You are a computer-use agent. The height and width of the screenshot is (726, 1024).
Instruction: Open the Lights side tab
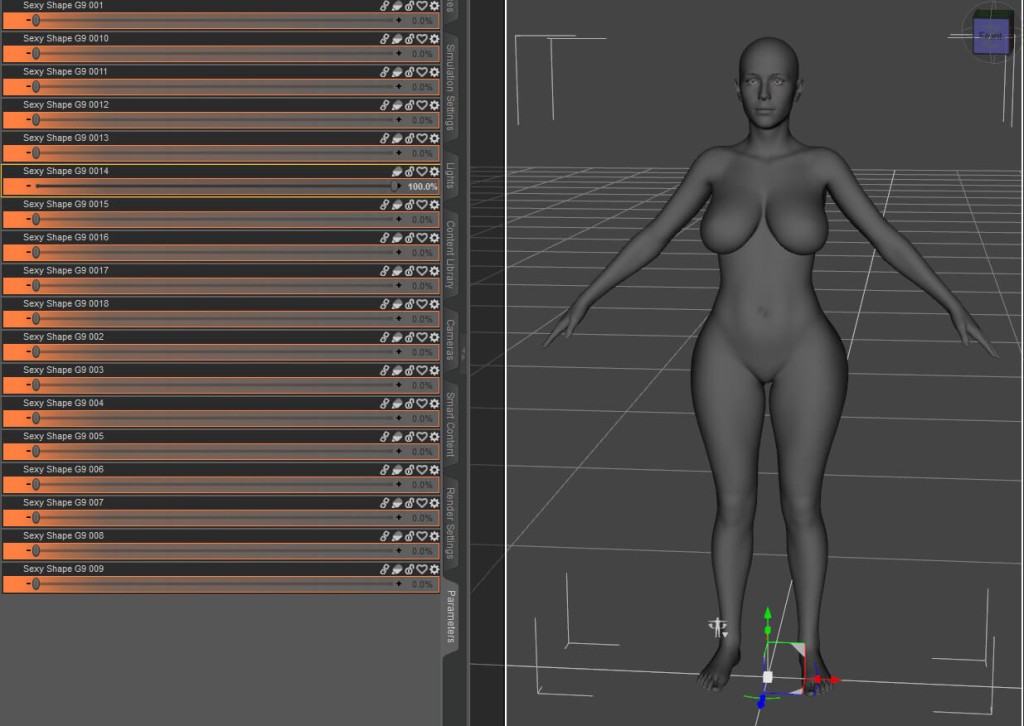(450, 175)
